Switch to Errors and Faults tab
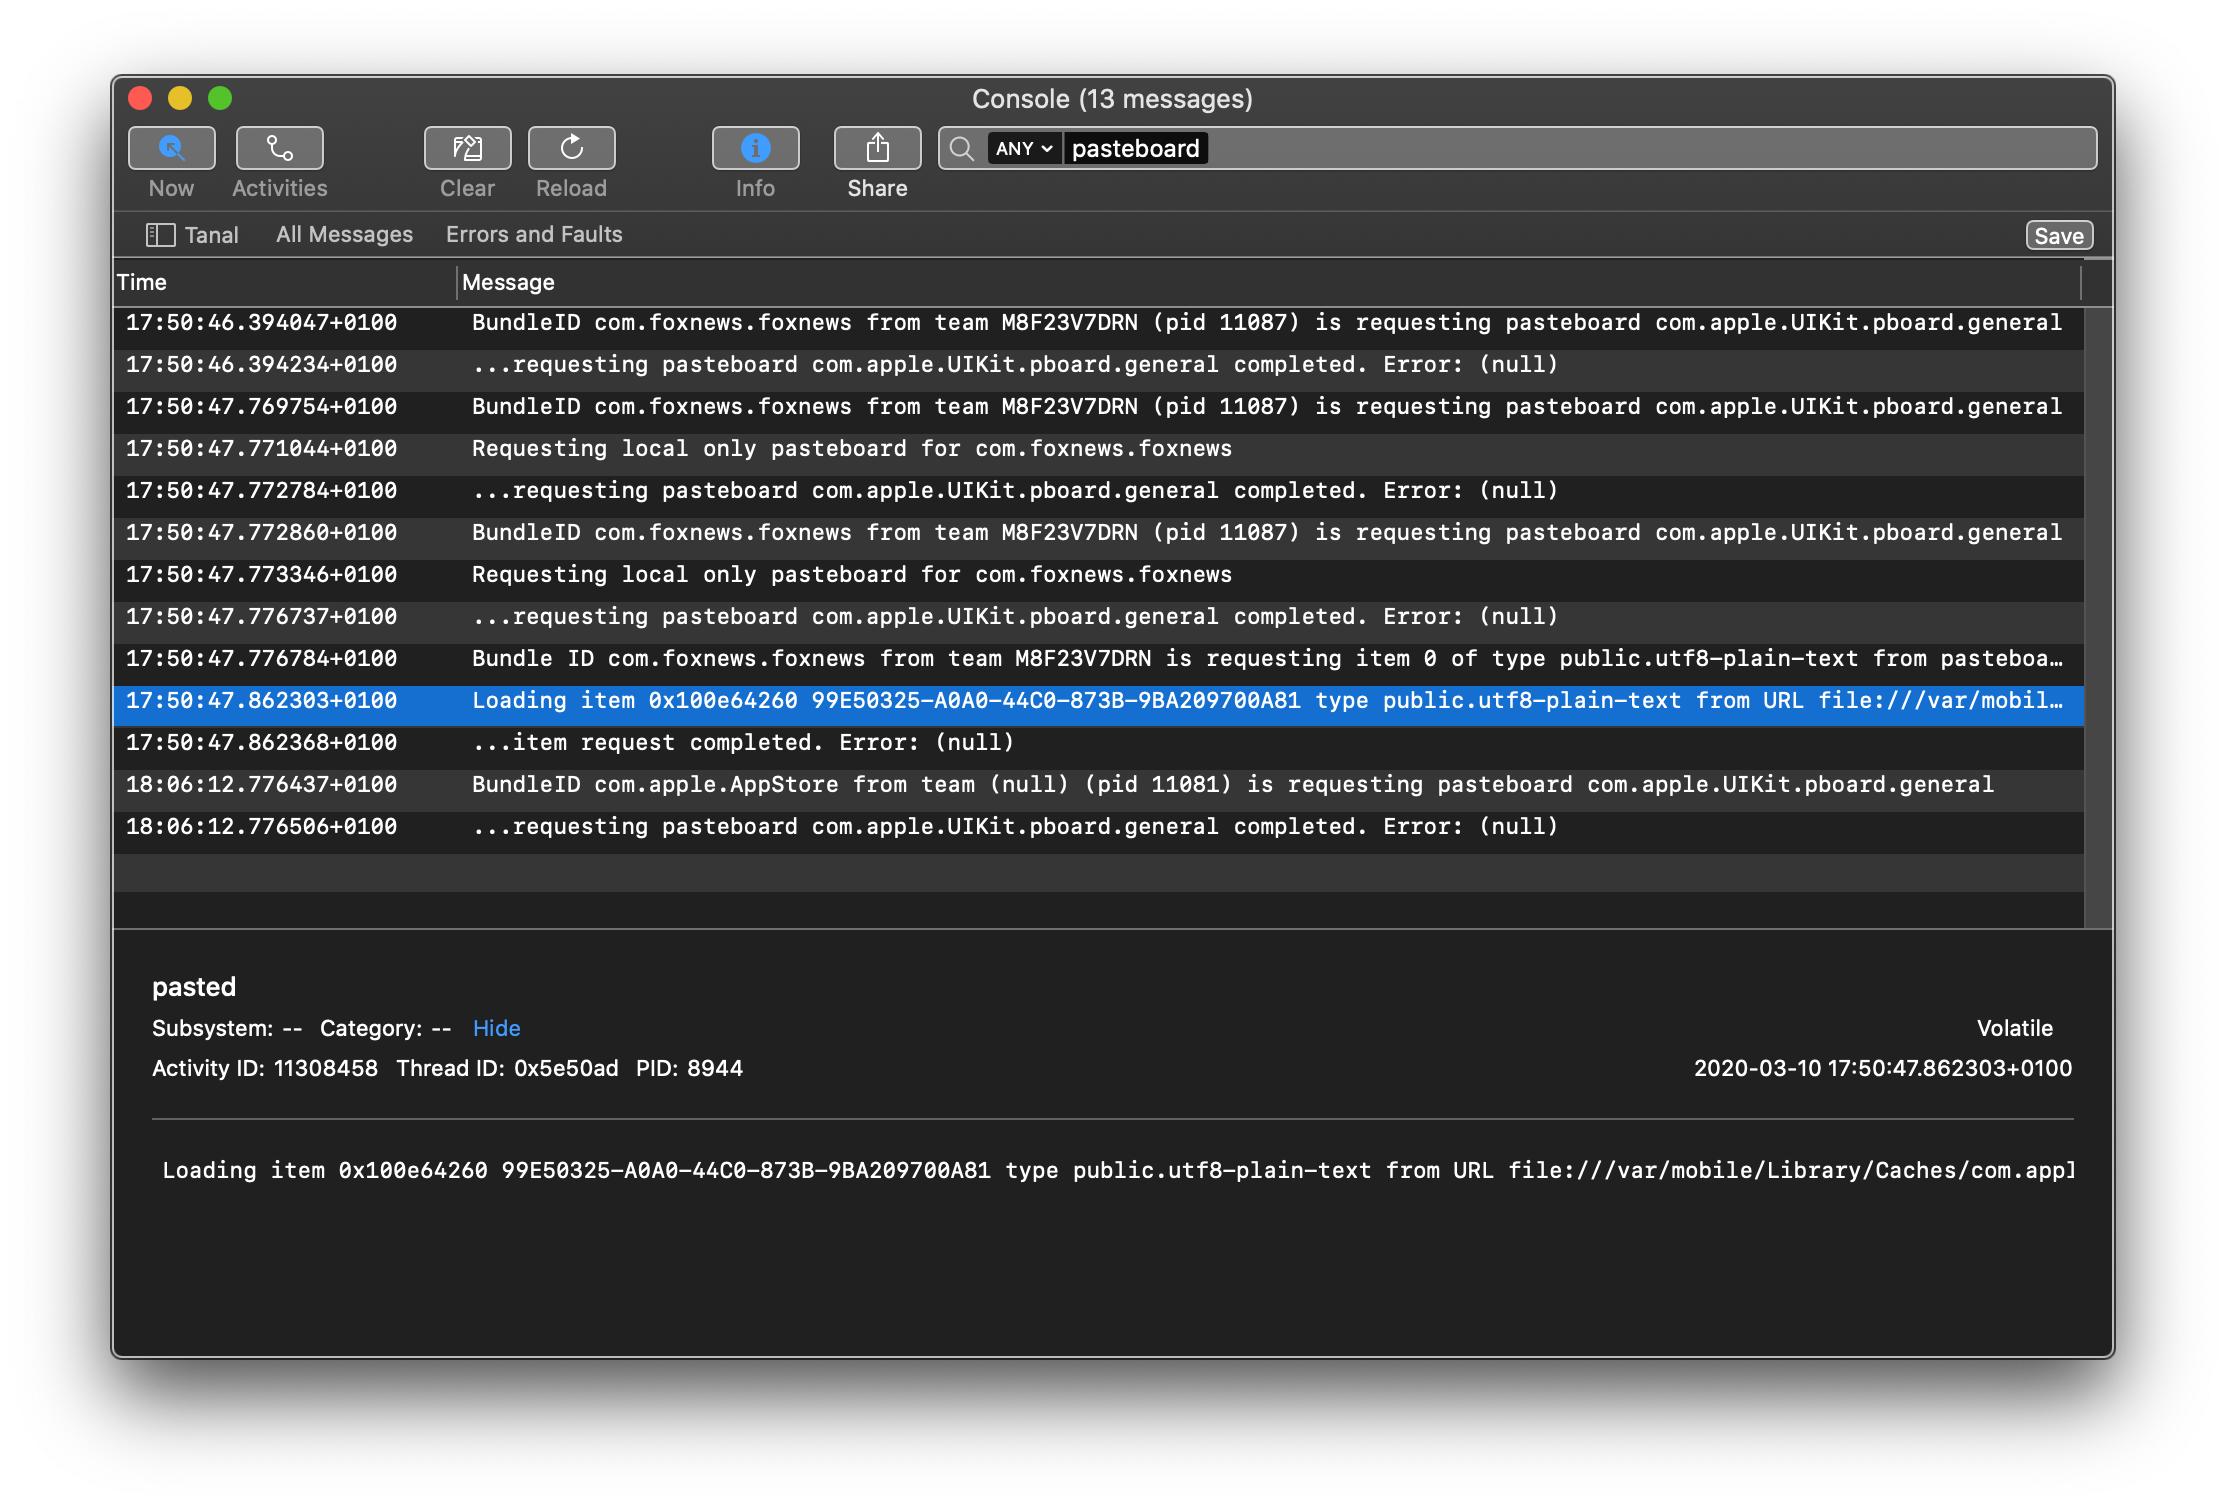 click(x=534, y=235)
